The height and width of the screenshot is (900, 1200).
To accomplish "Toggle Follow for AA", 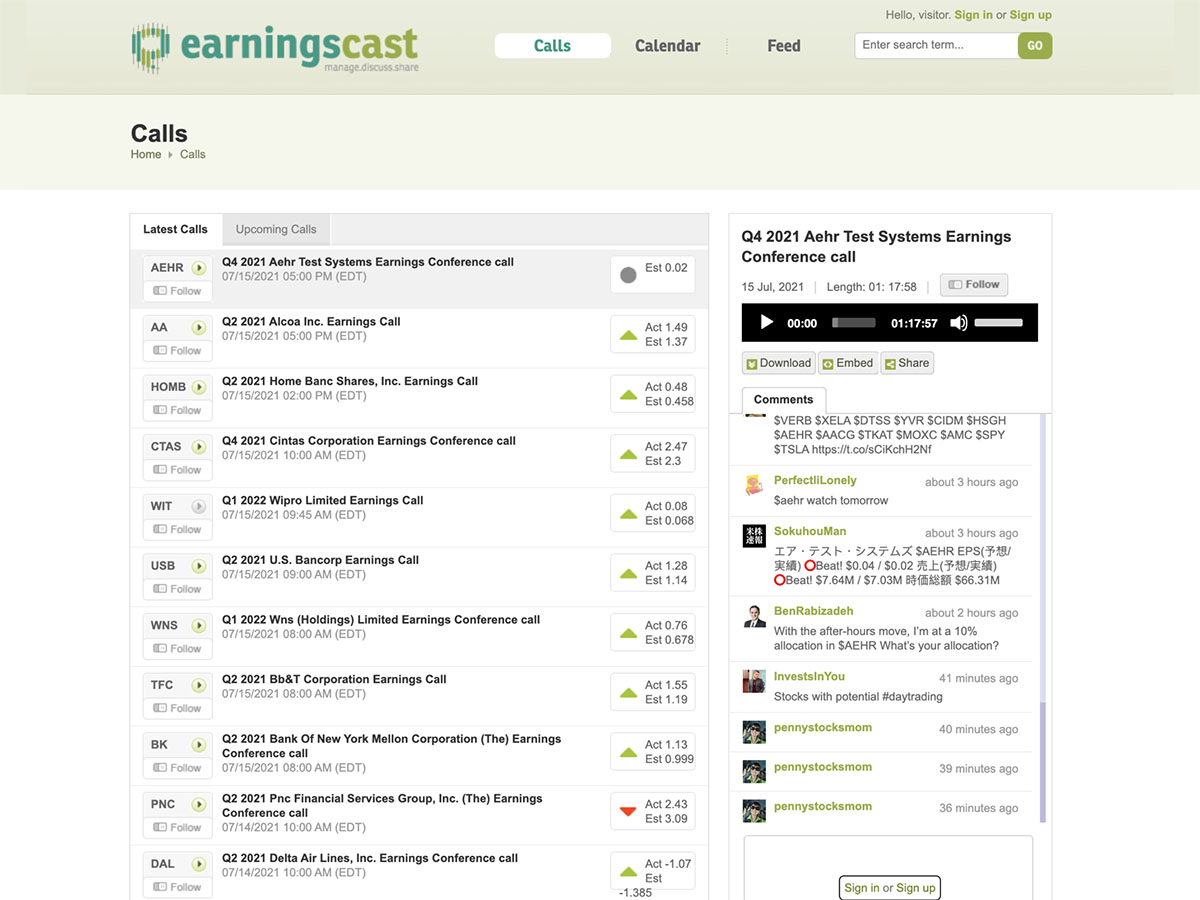I will 177,351.
